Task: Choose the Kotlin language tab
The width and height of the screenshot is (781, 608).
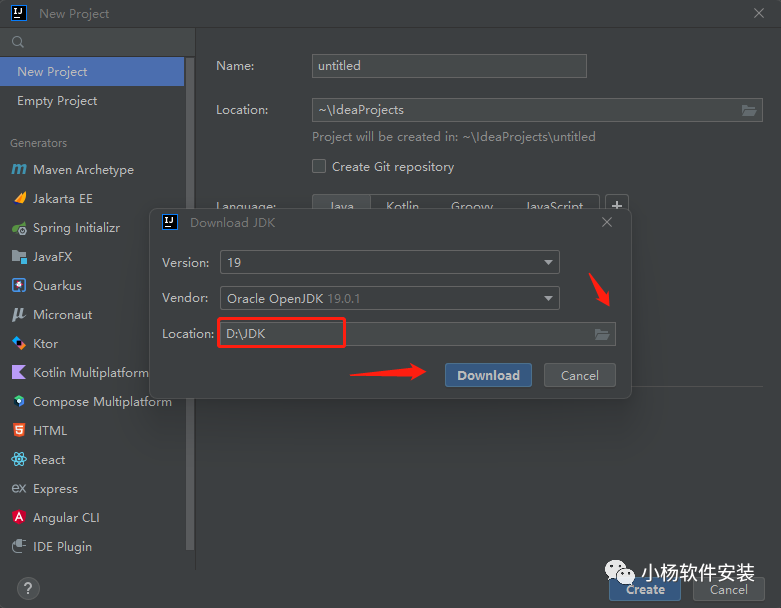Action: click(402, 206)
